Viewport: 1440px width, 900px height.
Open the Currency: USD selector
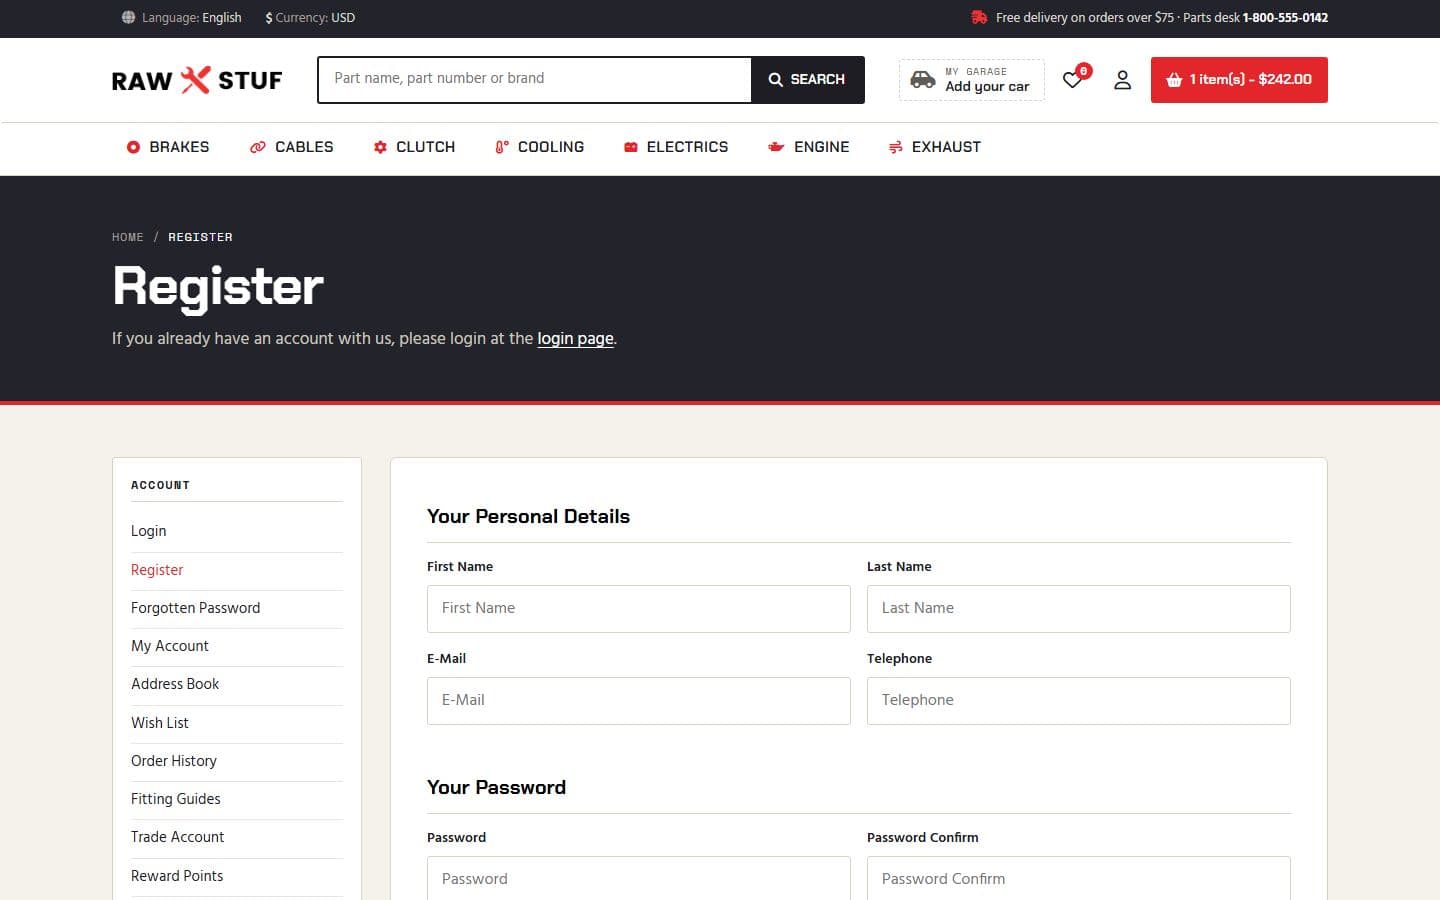pos(310,18)
